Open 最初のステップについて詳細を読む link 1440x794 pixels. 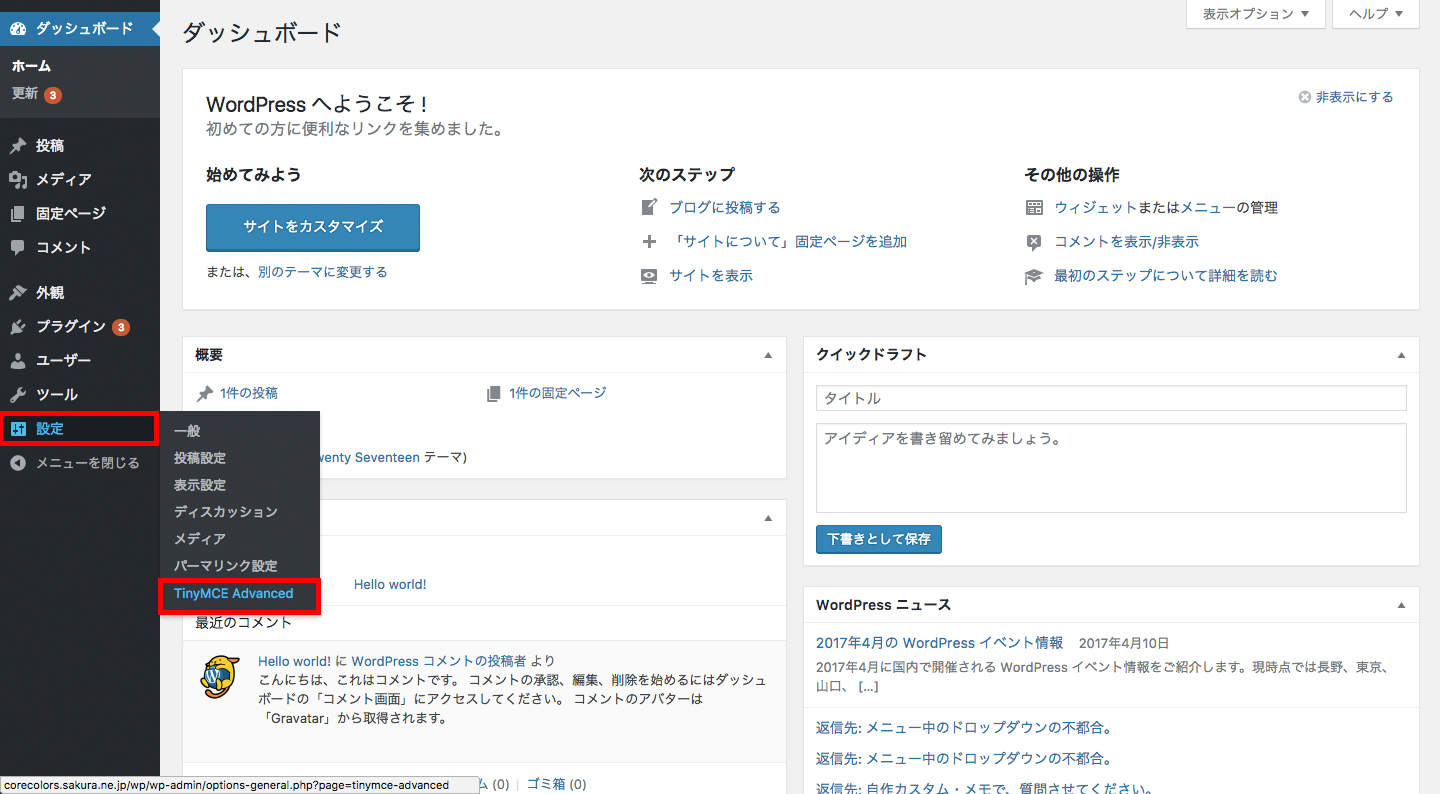click(1166, 276)
